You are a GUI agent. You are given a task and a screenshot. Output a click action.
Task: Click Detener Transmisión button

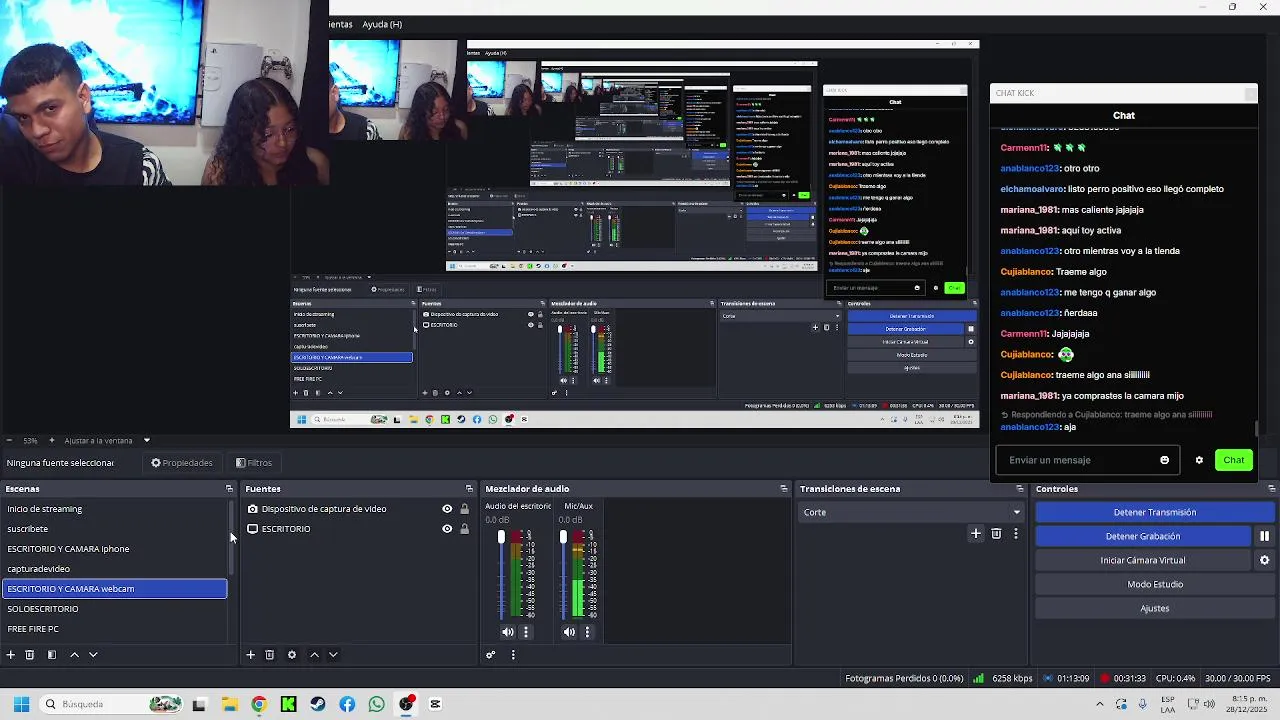[1155, 512]
